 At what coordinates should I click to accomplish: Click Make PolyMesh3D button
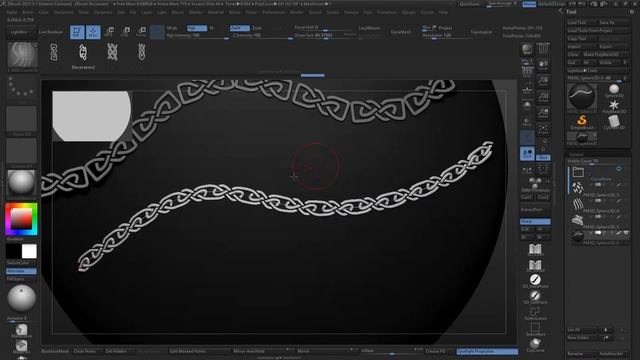605,55
